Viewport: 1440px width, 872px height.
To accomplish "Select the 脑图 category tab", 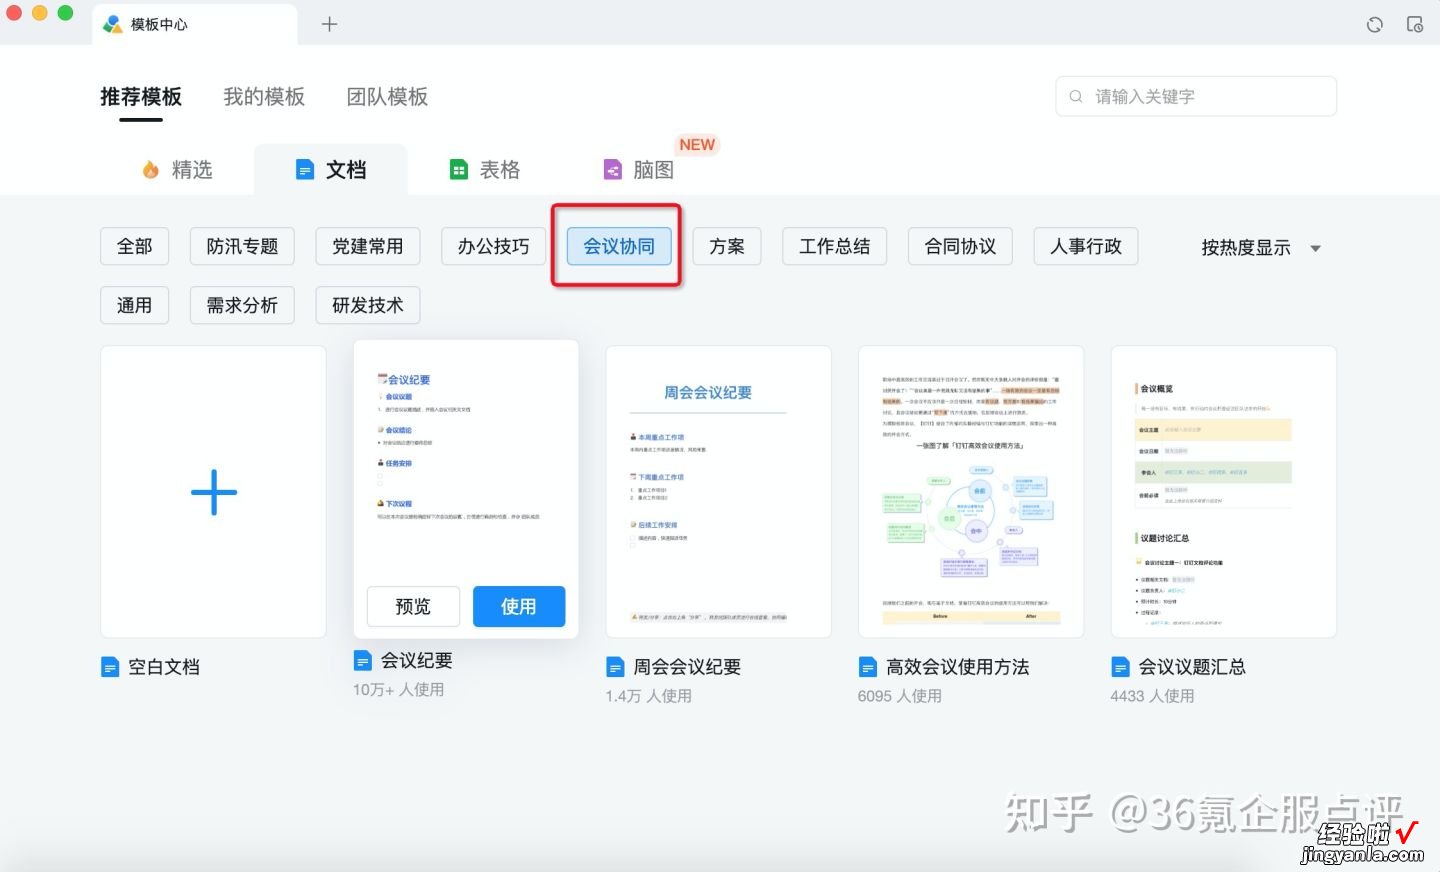I will (x=640, y=170).
